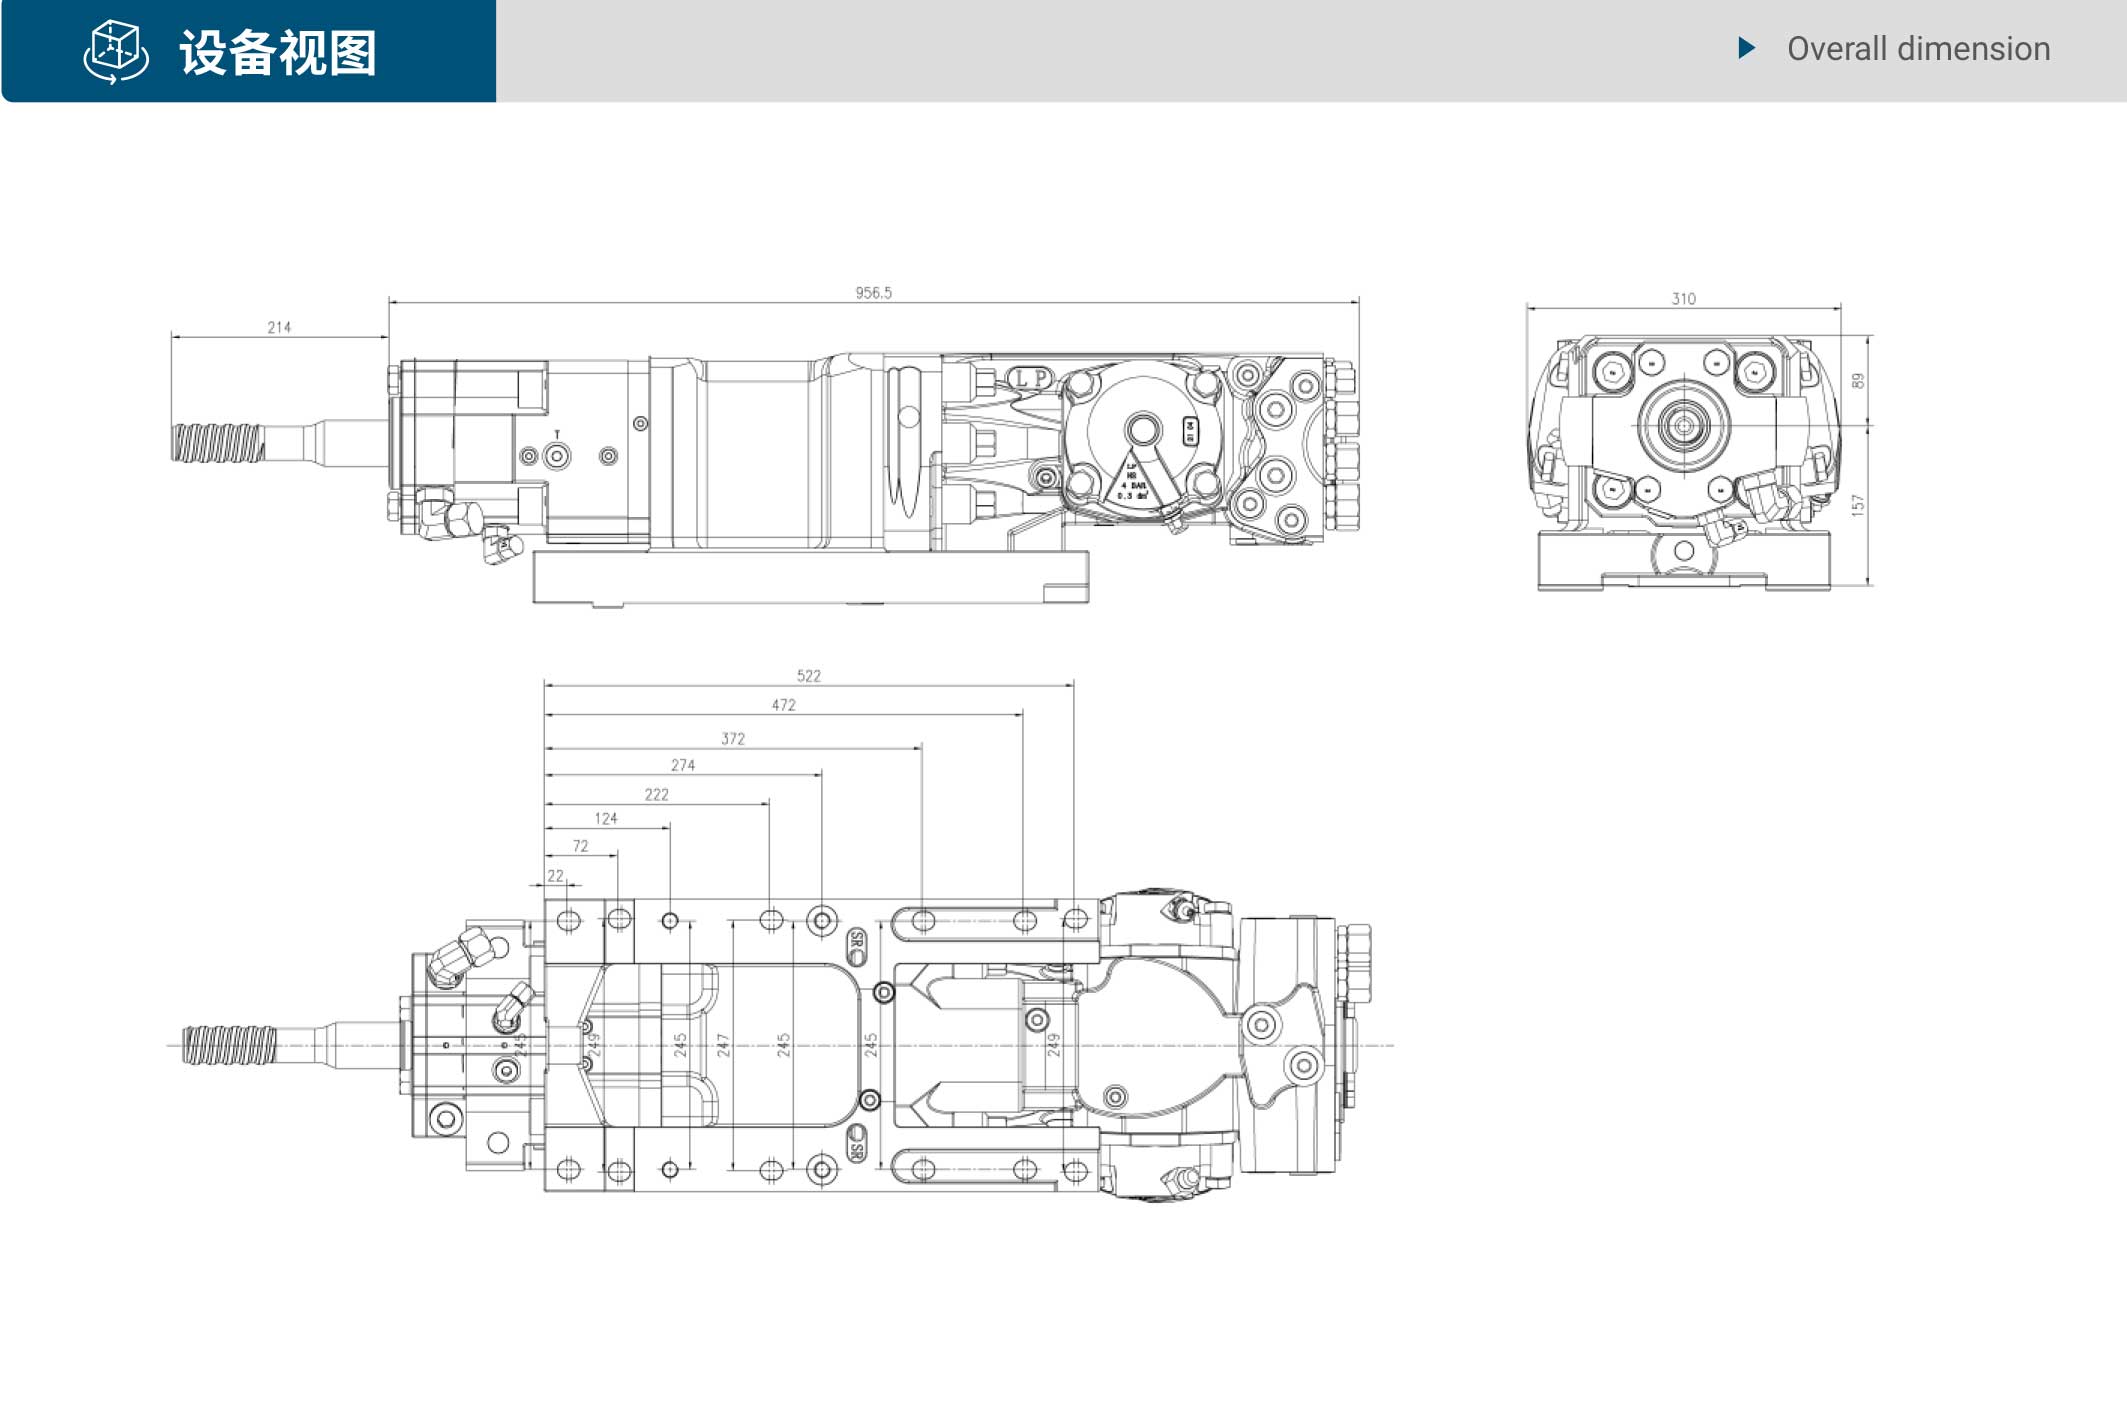Screen dimensions: 2127x1427
Task: Select the 372 mounting dimension
Action: pos(733,739)
